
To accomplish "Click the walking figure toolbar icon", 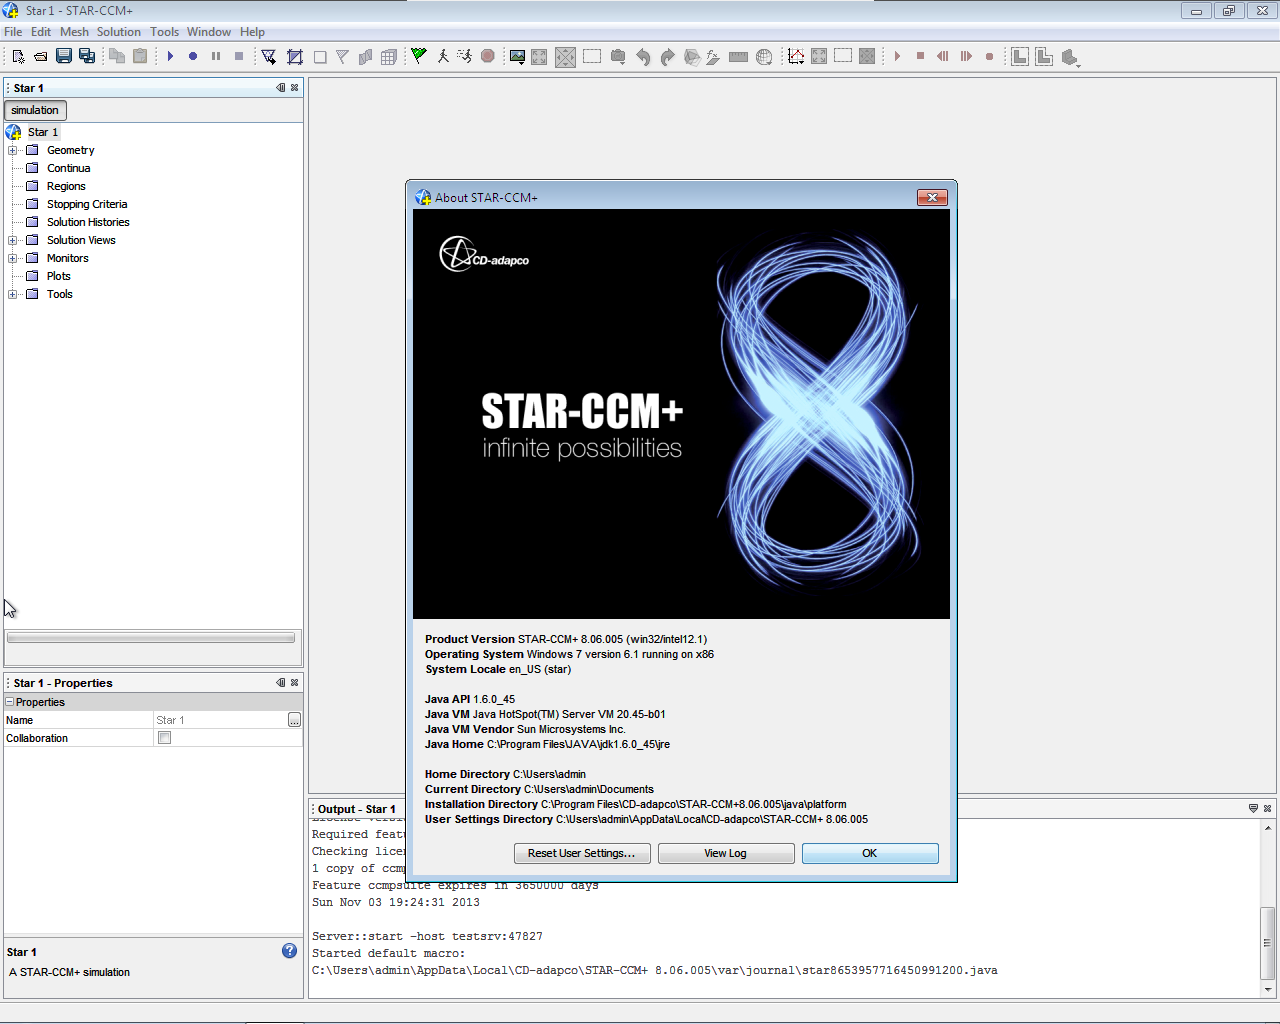I will (443, 56).
